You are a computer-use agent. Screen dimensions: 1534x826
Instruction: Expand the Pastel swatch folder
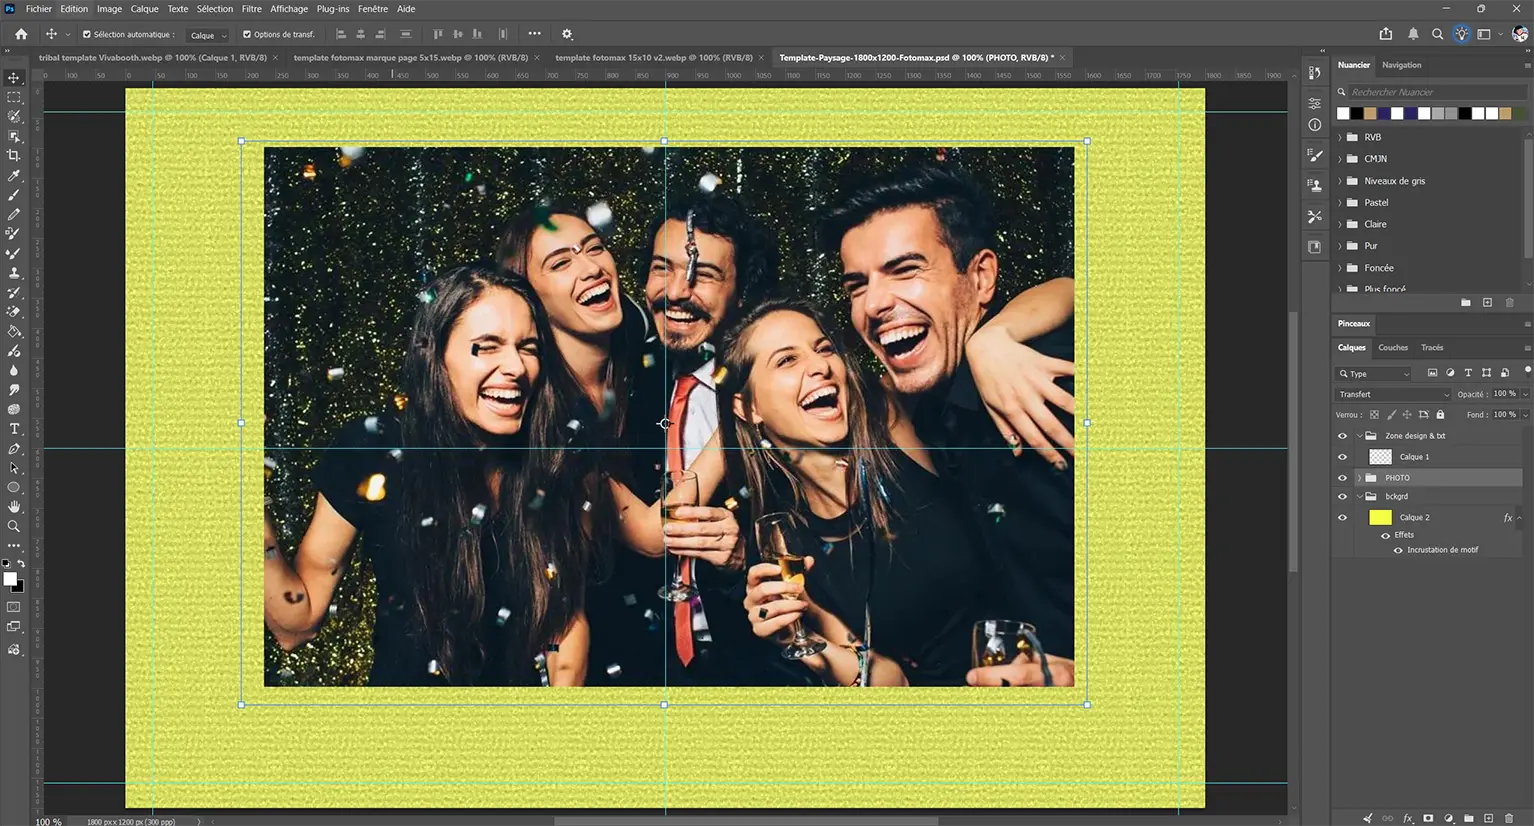1341,203
